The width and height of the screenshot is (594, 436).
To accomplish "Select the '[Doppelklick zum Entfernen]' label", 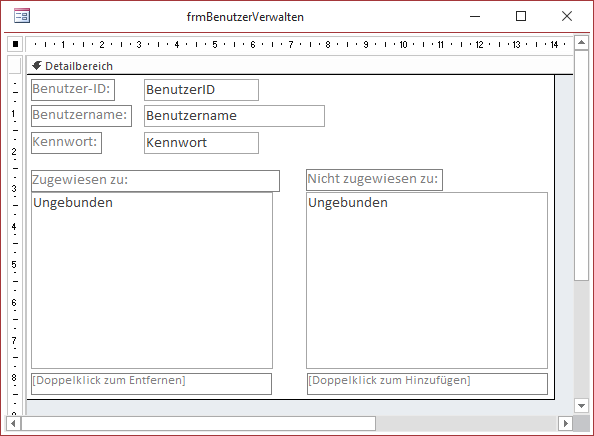I will 151,384.
